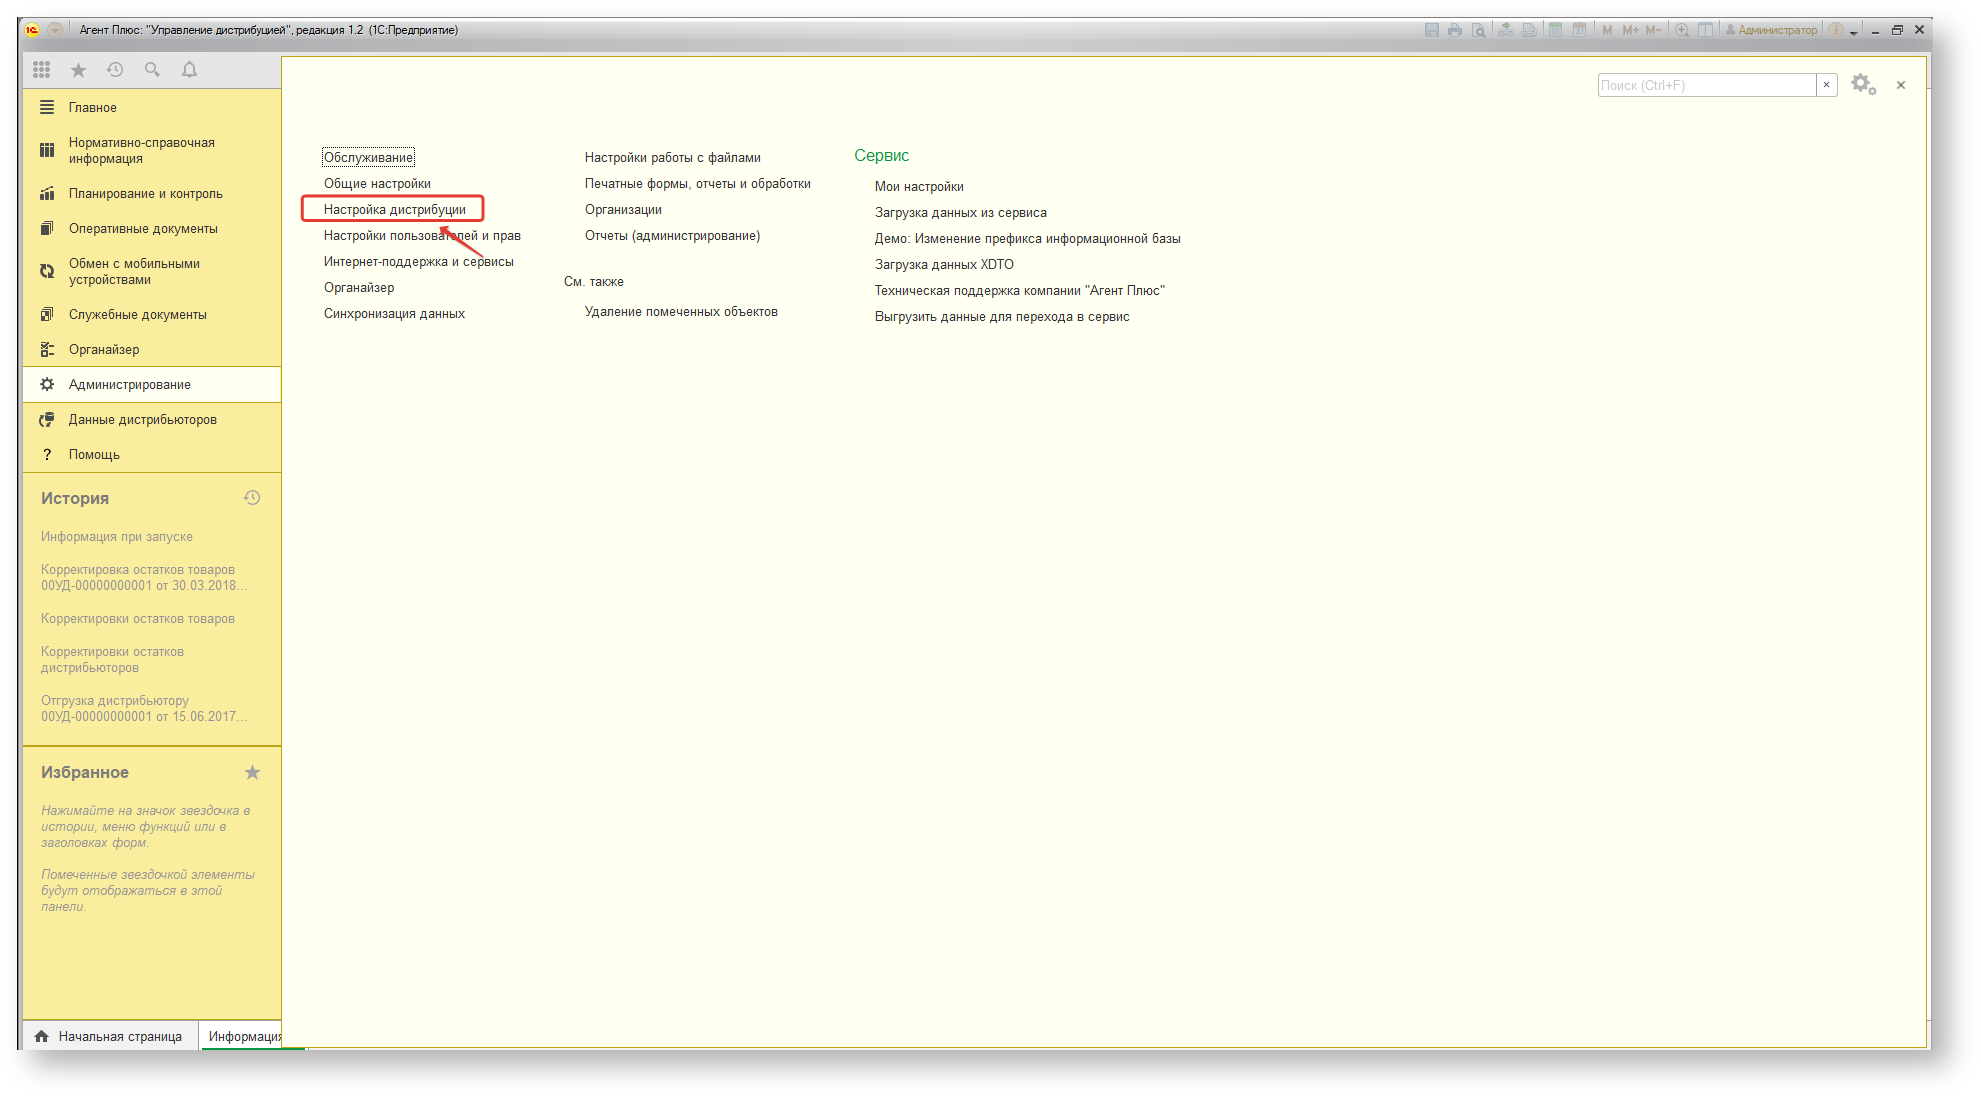Click the zoom magnifier-plus icon
1981x1098 pixels.
[x=1682, y=30]
